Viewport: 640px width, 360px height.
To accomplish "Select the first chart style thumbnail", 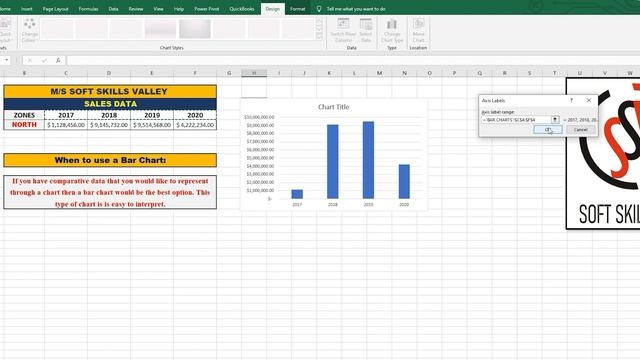I will tap(57, 29).
